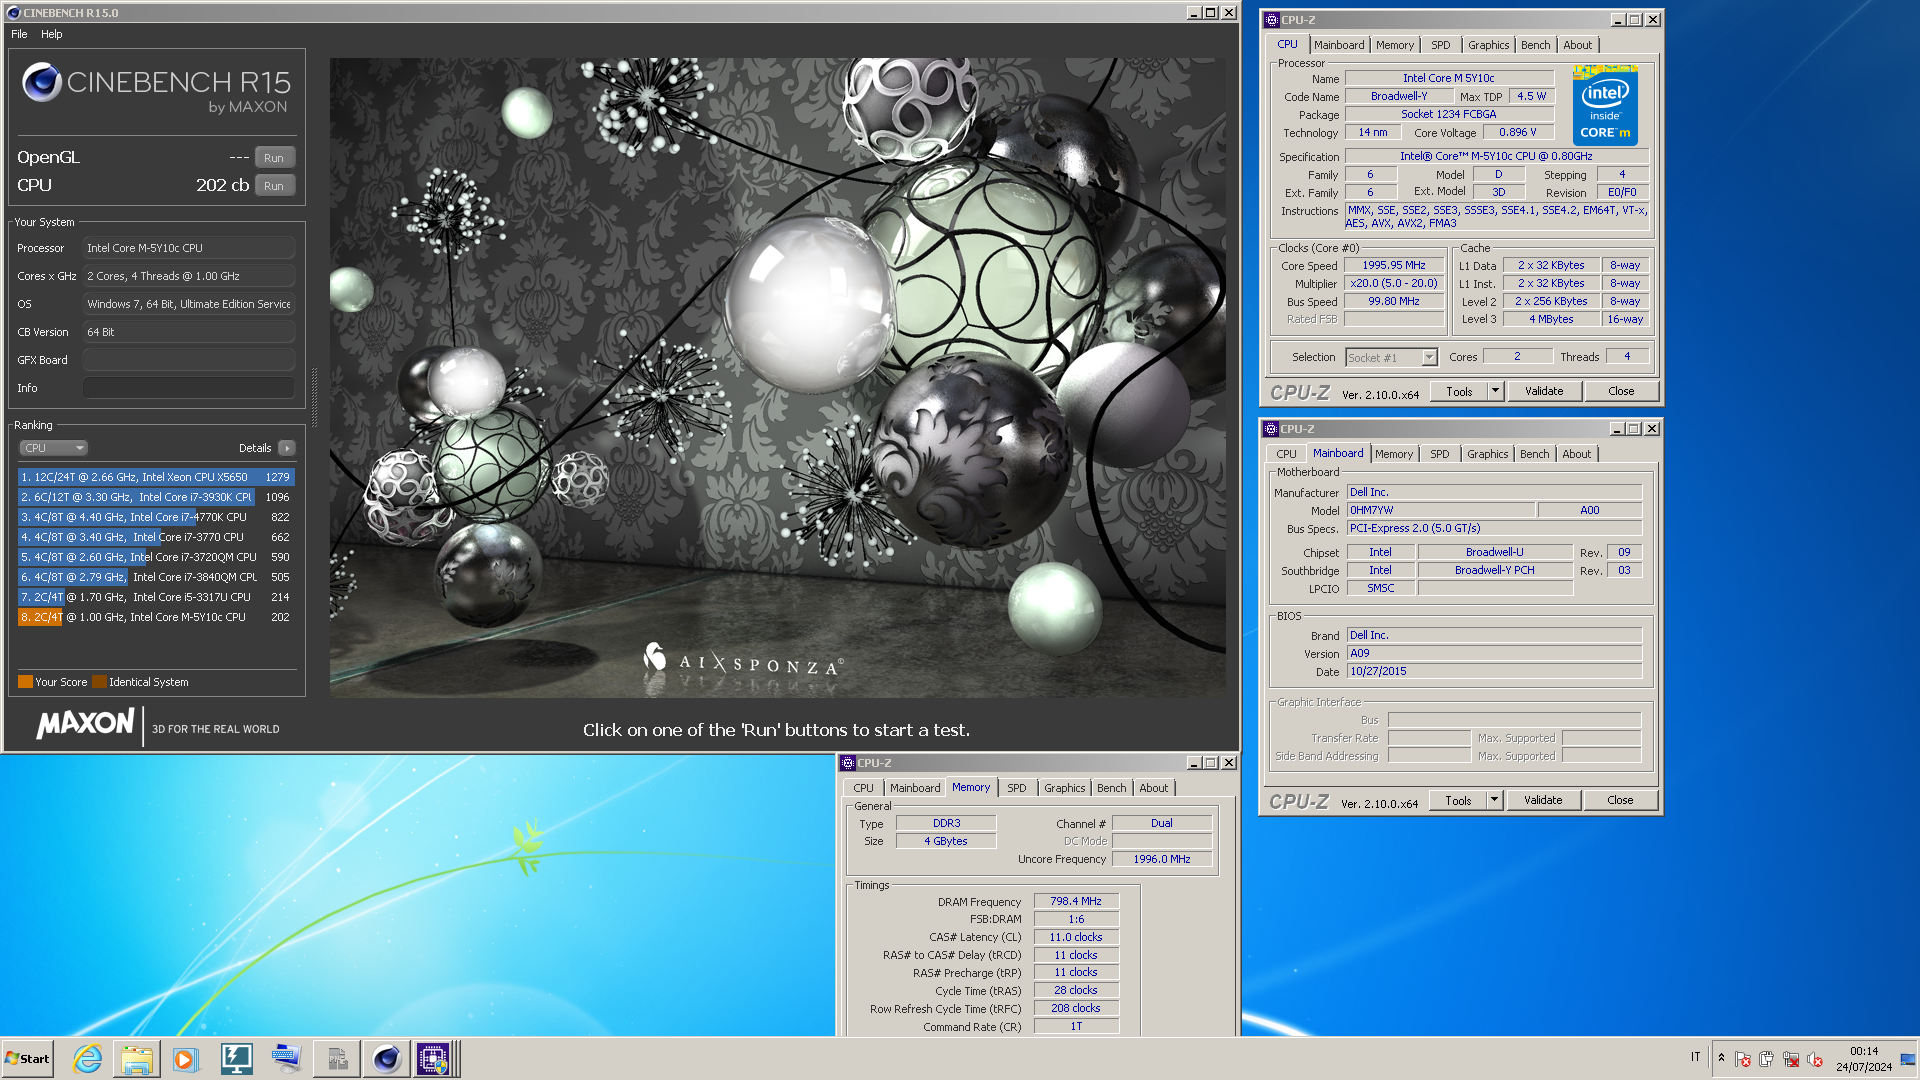
Task: Click the Core Speed value 1995.95 MHz
Action: 1394,265
